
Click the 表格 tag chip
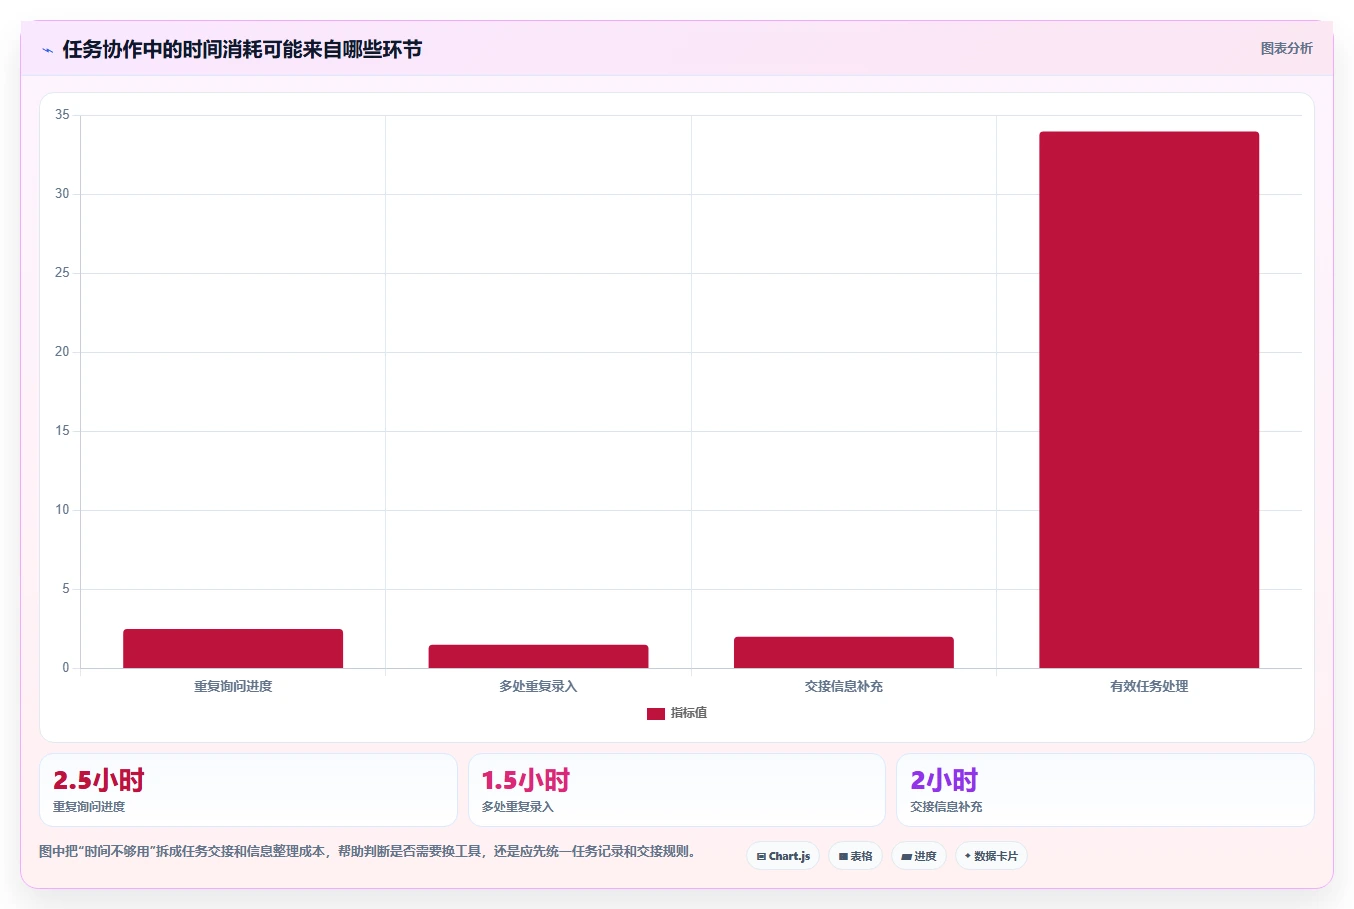pyautogui.click(x=855, y=856)
